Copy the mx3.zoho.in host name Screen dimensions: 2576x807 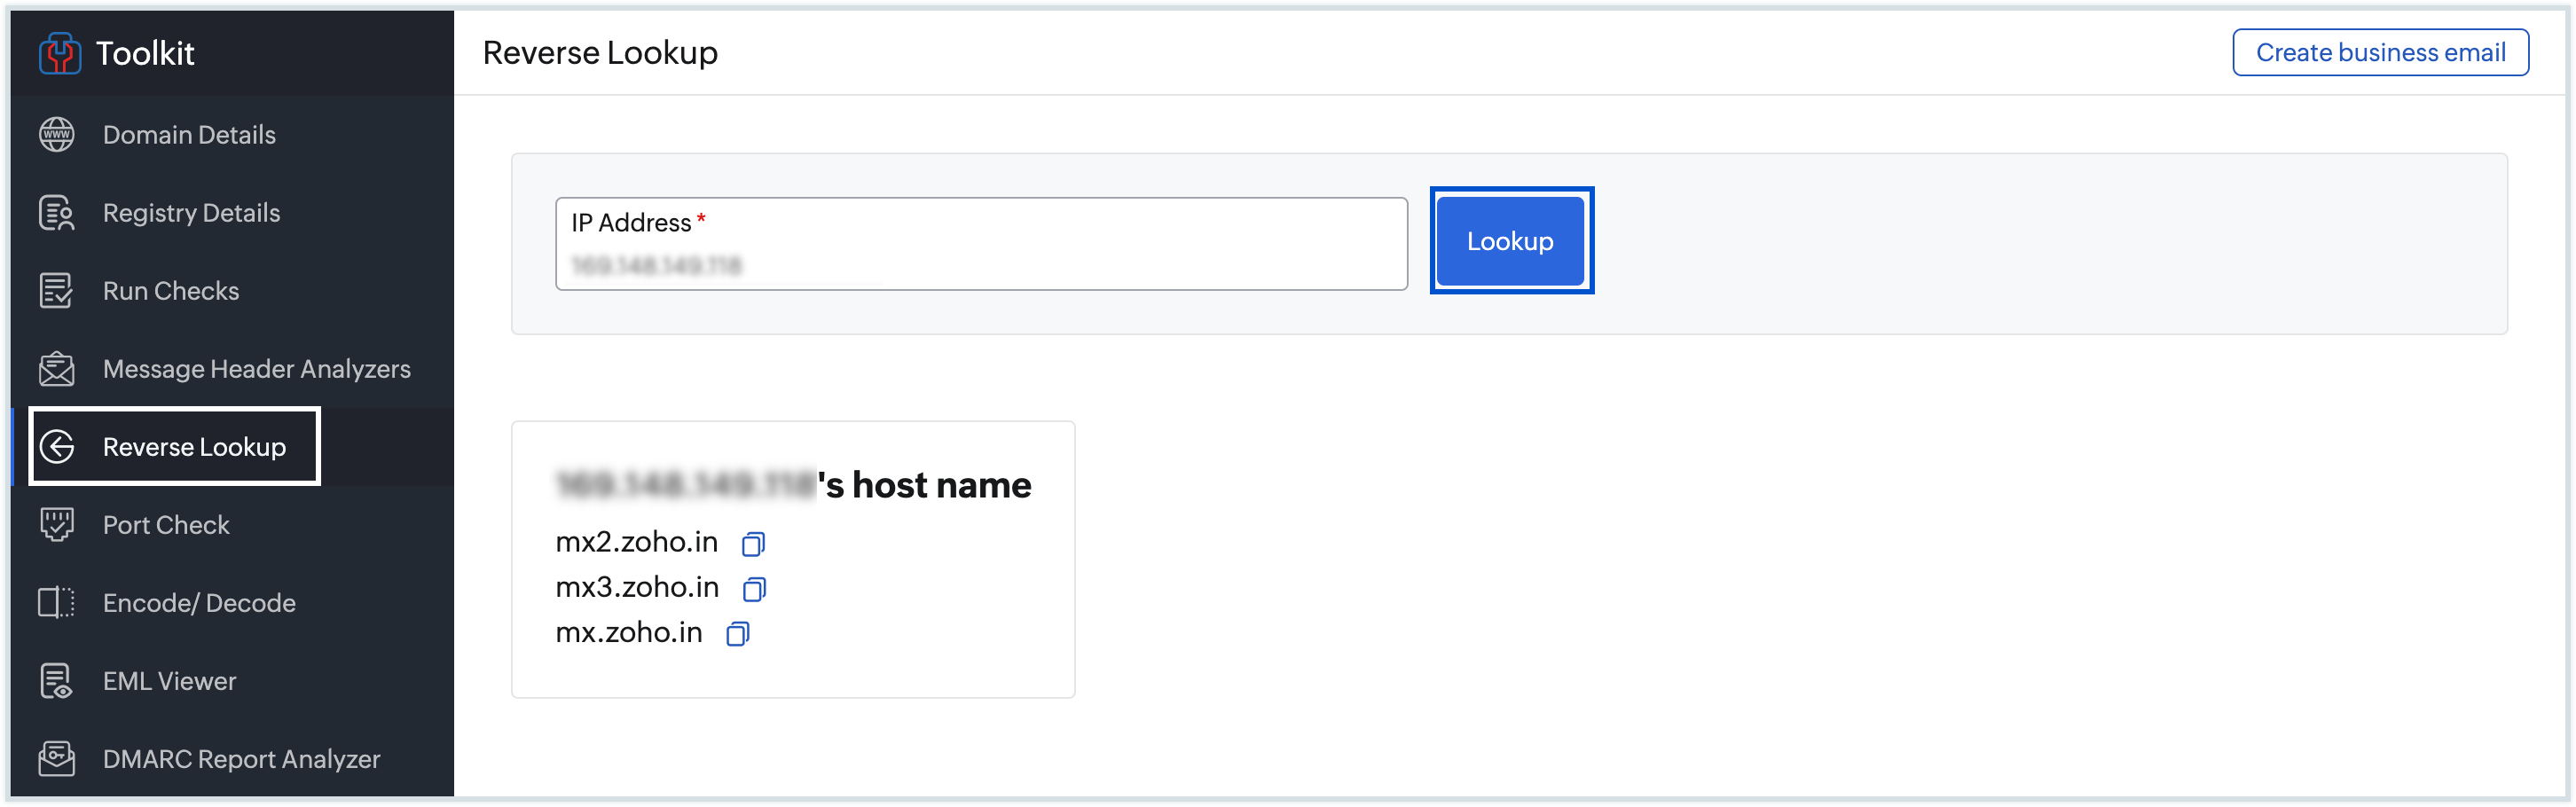(x=754, y=589)
